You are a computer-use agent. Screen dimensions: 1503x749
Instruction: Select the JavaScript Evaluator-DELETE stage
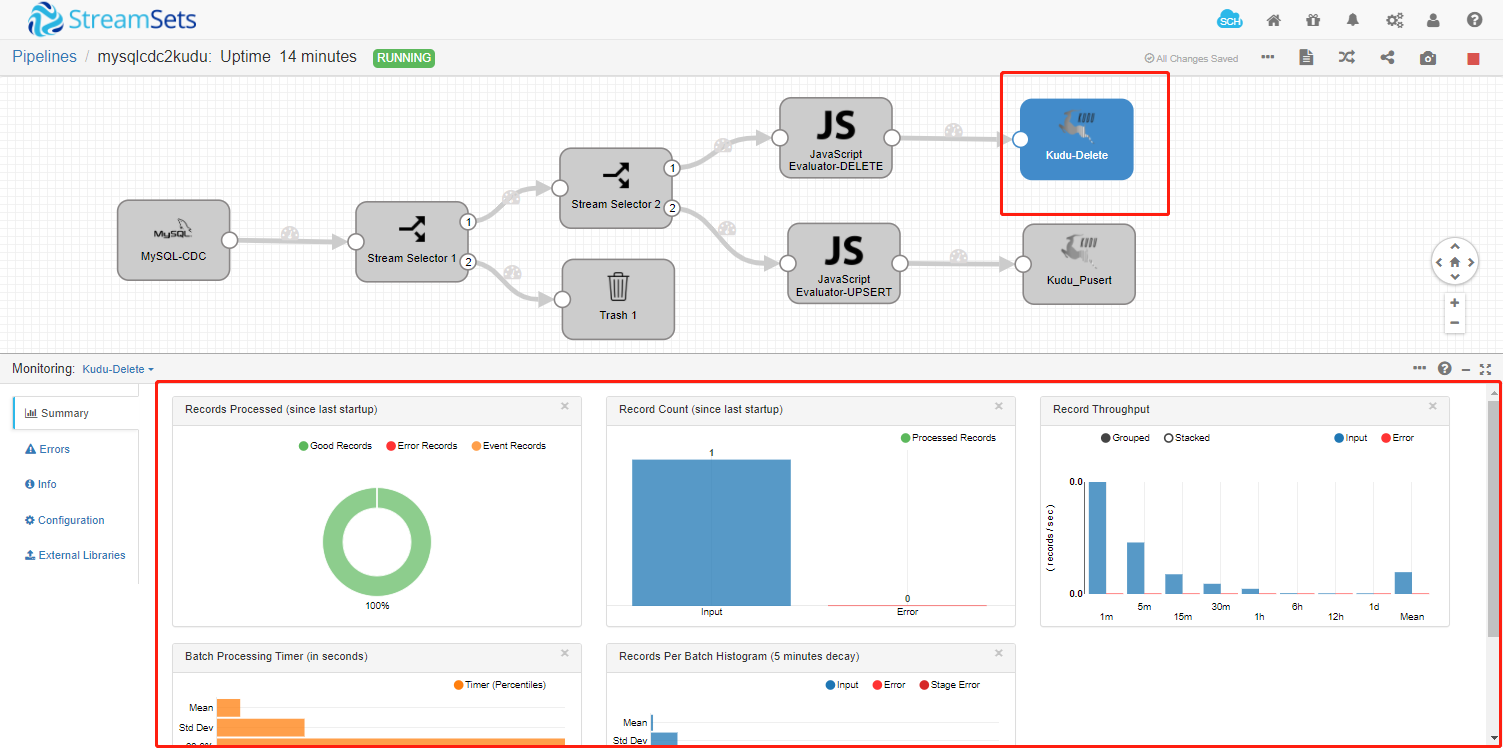click(836, 138)
